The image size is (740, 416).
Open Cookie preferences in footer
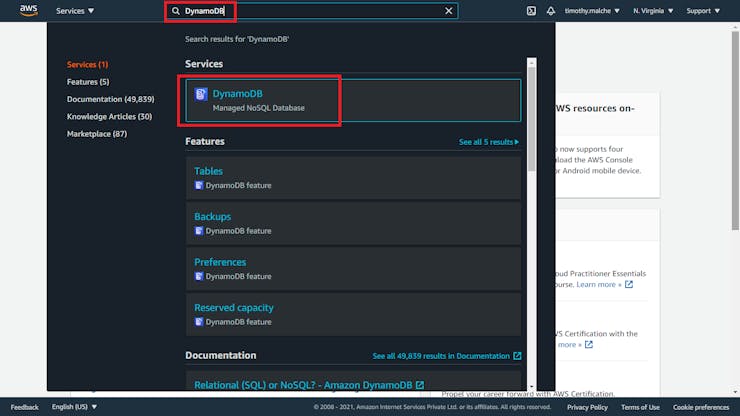701,408
